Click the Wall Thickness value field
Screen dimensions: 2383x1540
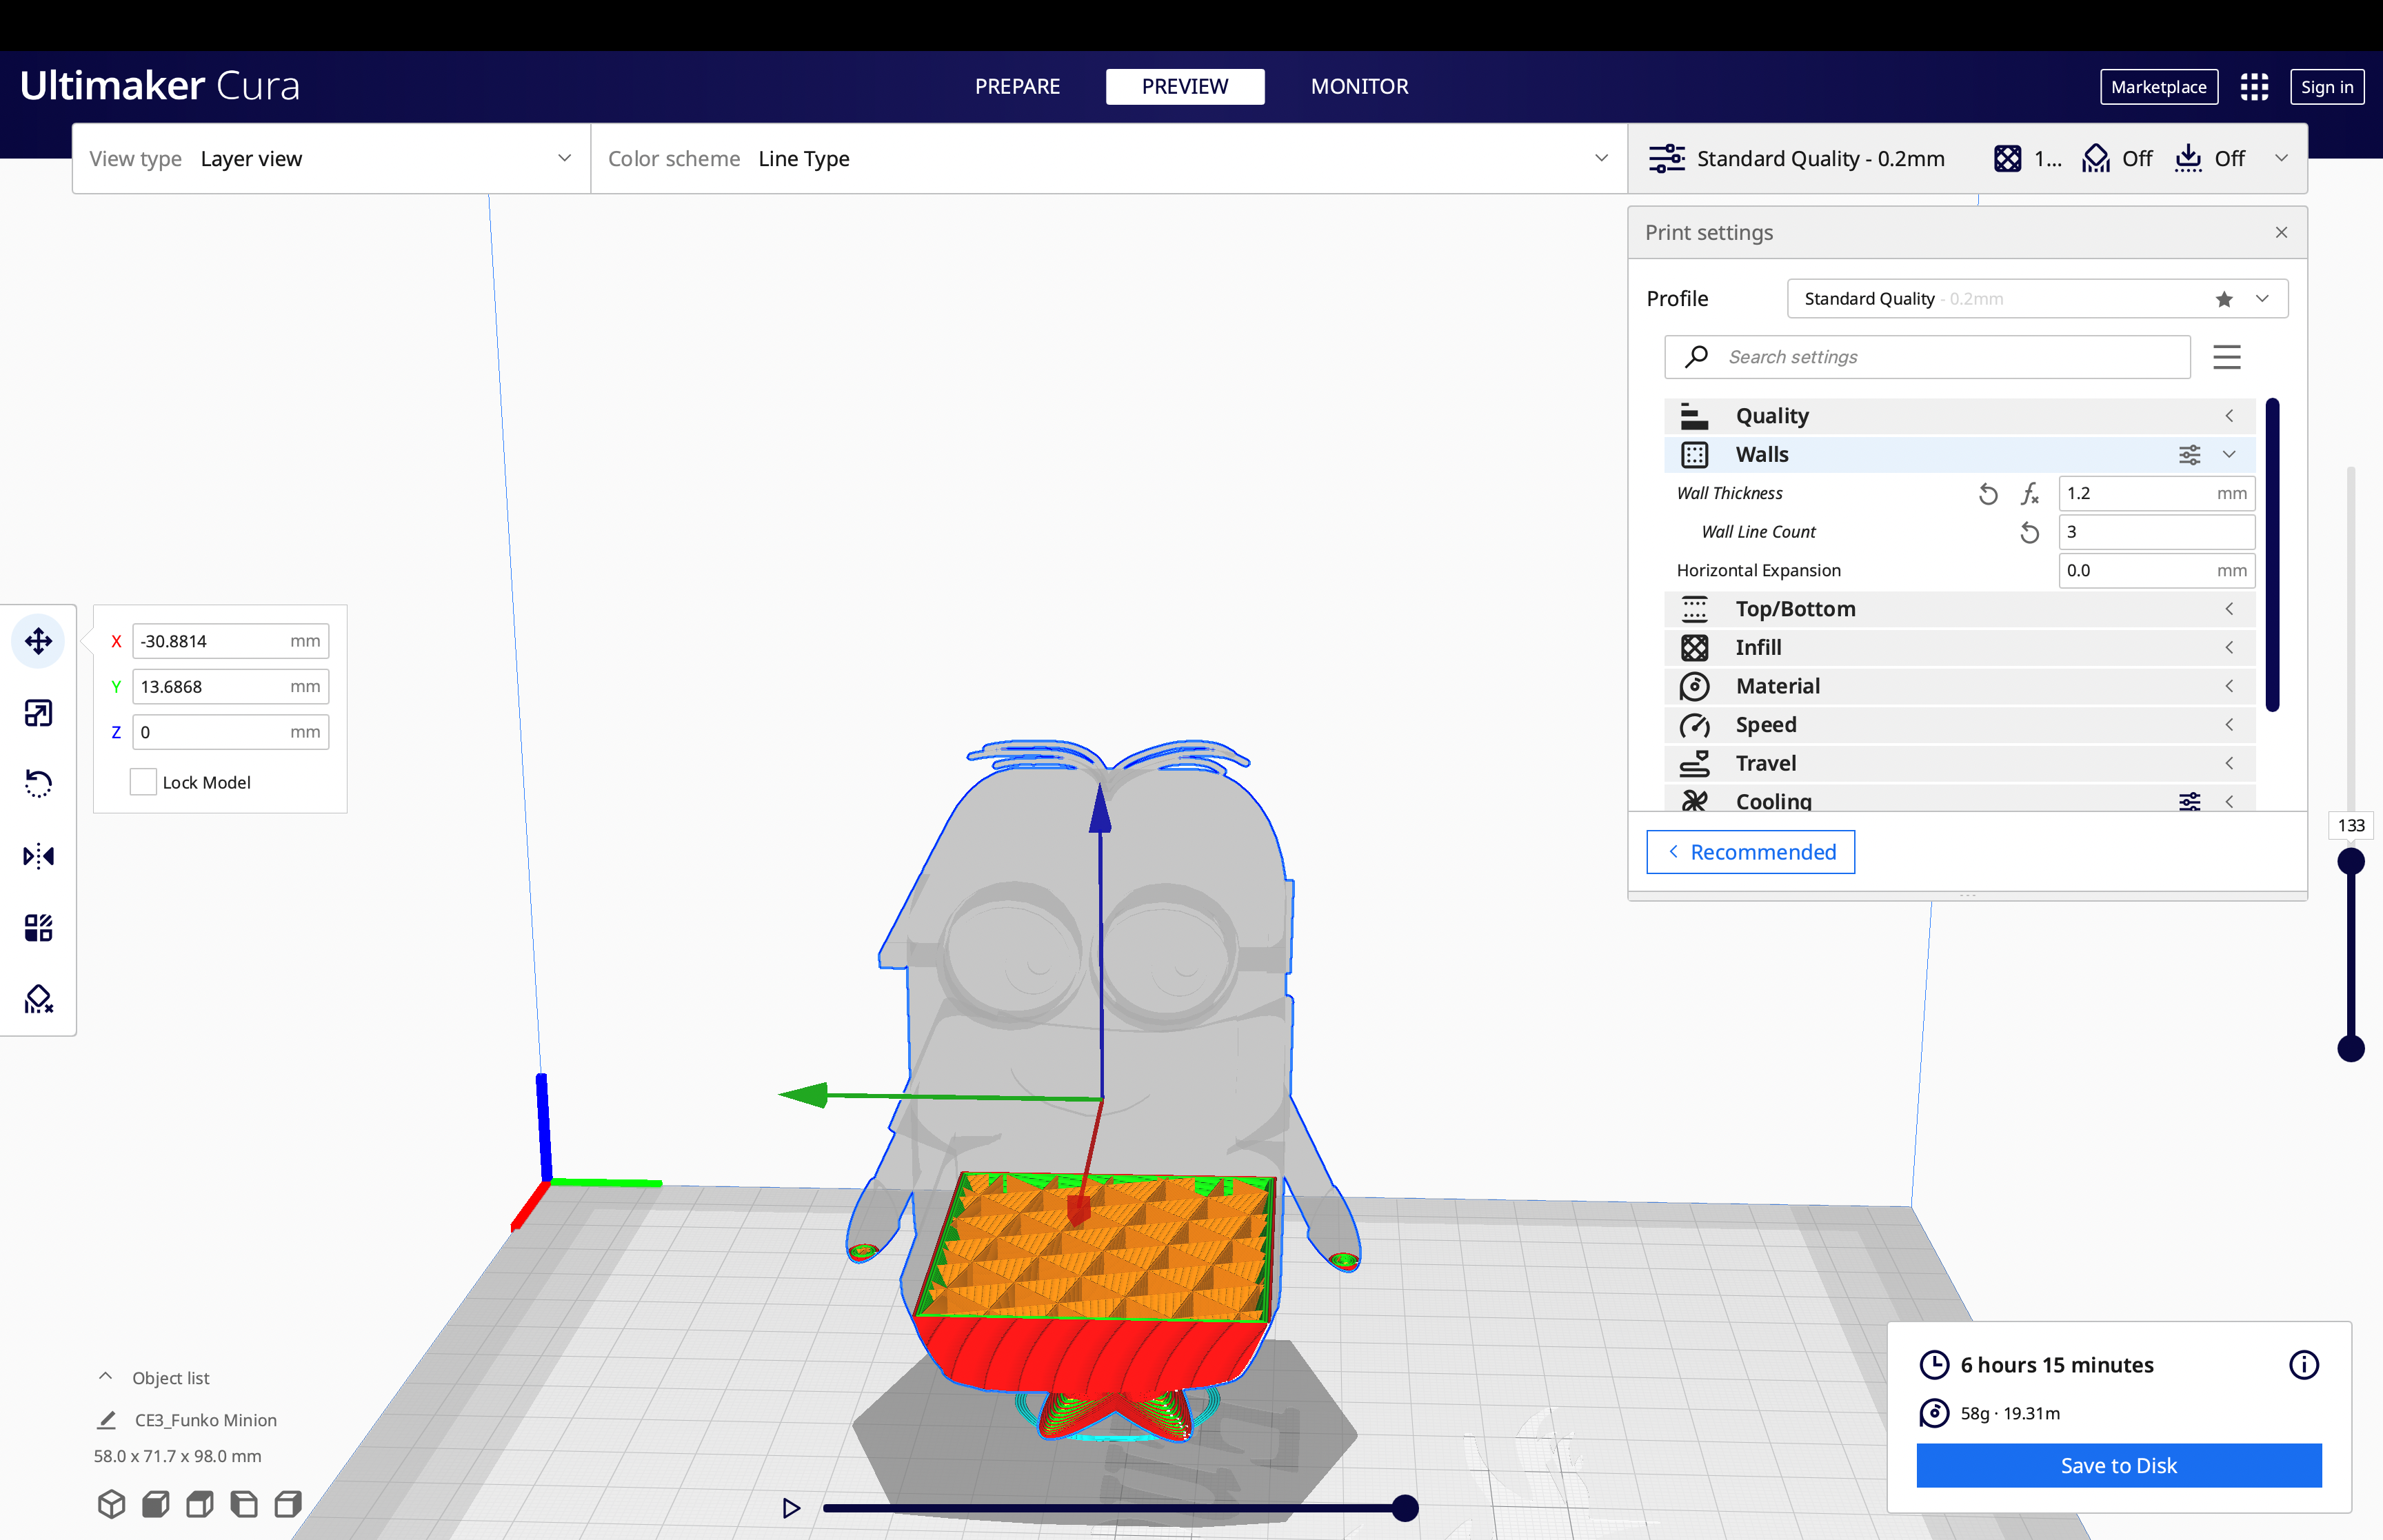tap(2156, 494)
